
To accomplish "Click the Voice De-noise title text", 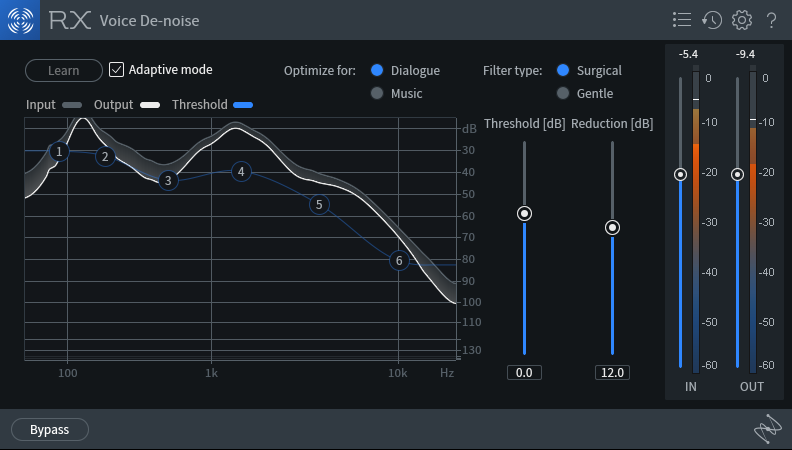I will (x=150, y=21).
